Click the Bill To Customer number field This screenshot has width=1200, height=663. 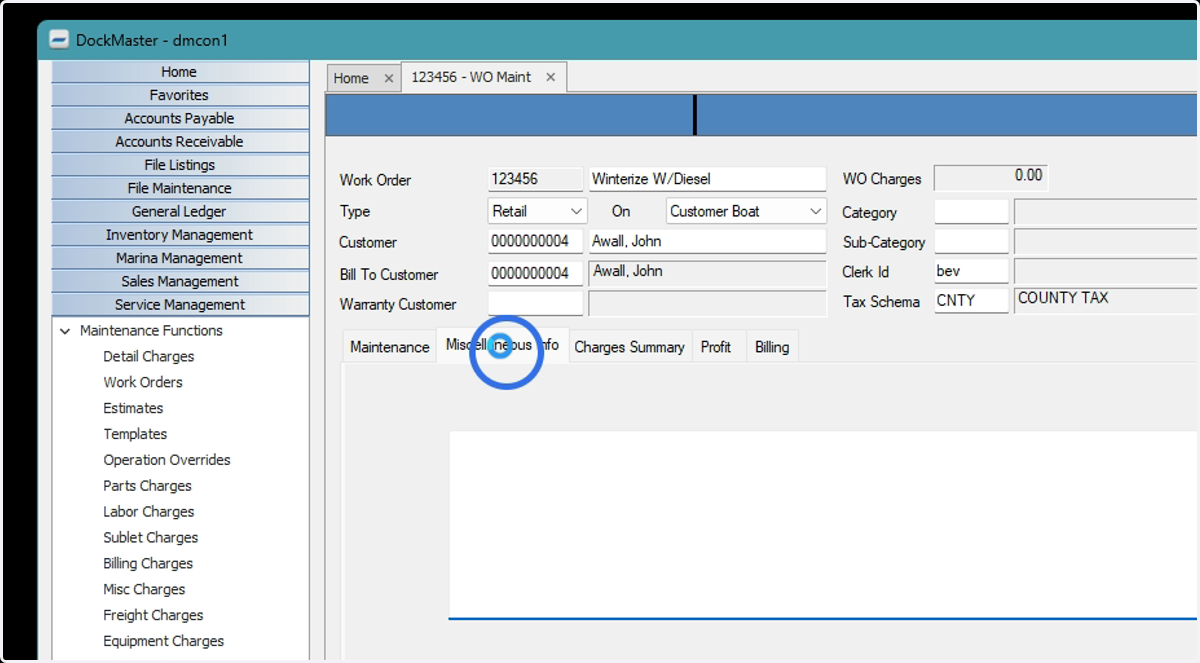tap(535, 273)
